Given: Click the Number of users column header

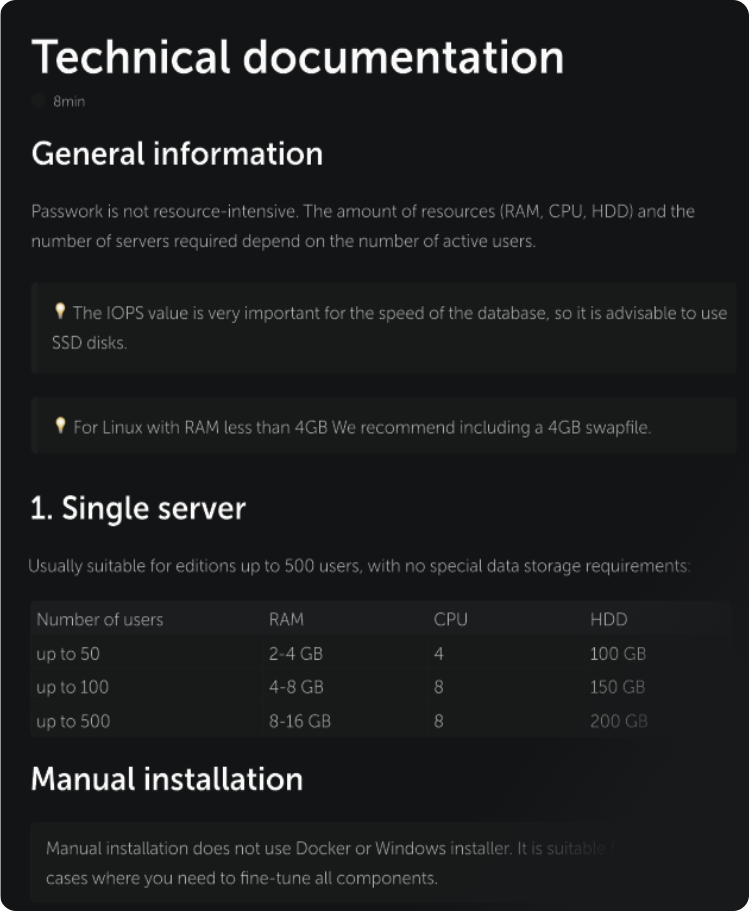Looking at the screenshot, I should click(99, 619).
